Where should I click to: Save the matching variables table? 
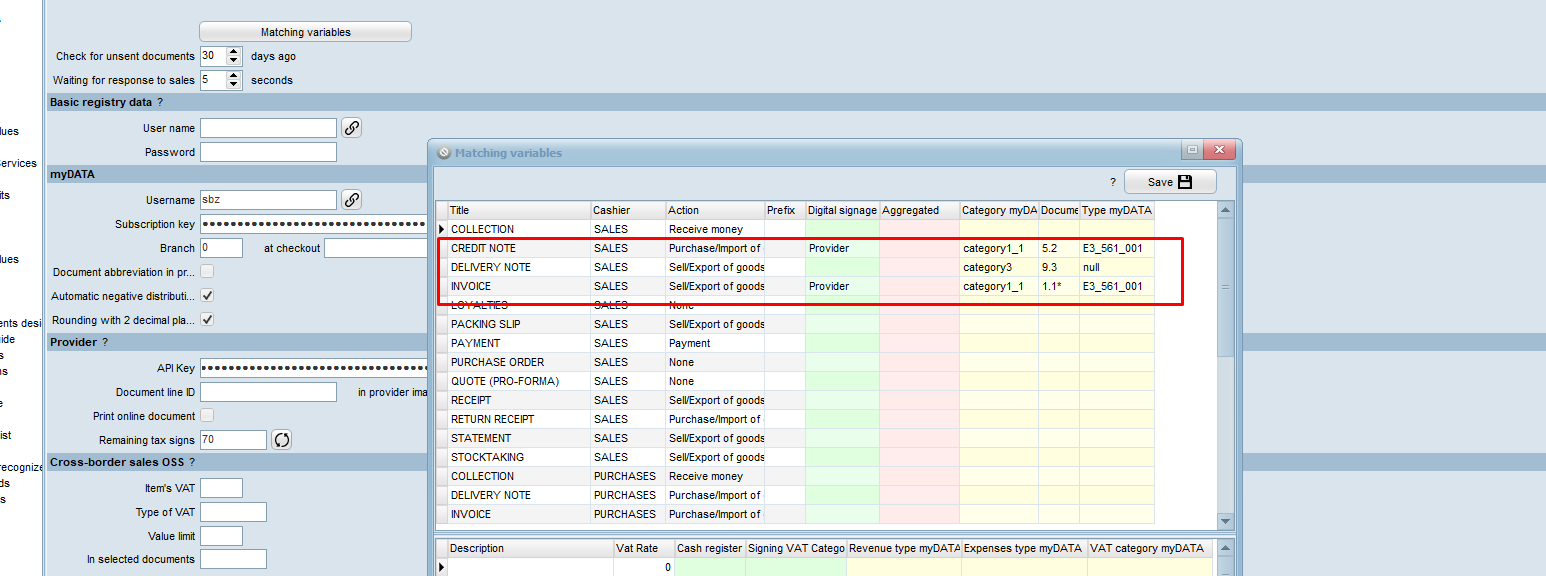point(1170,182)
